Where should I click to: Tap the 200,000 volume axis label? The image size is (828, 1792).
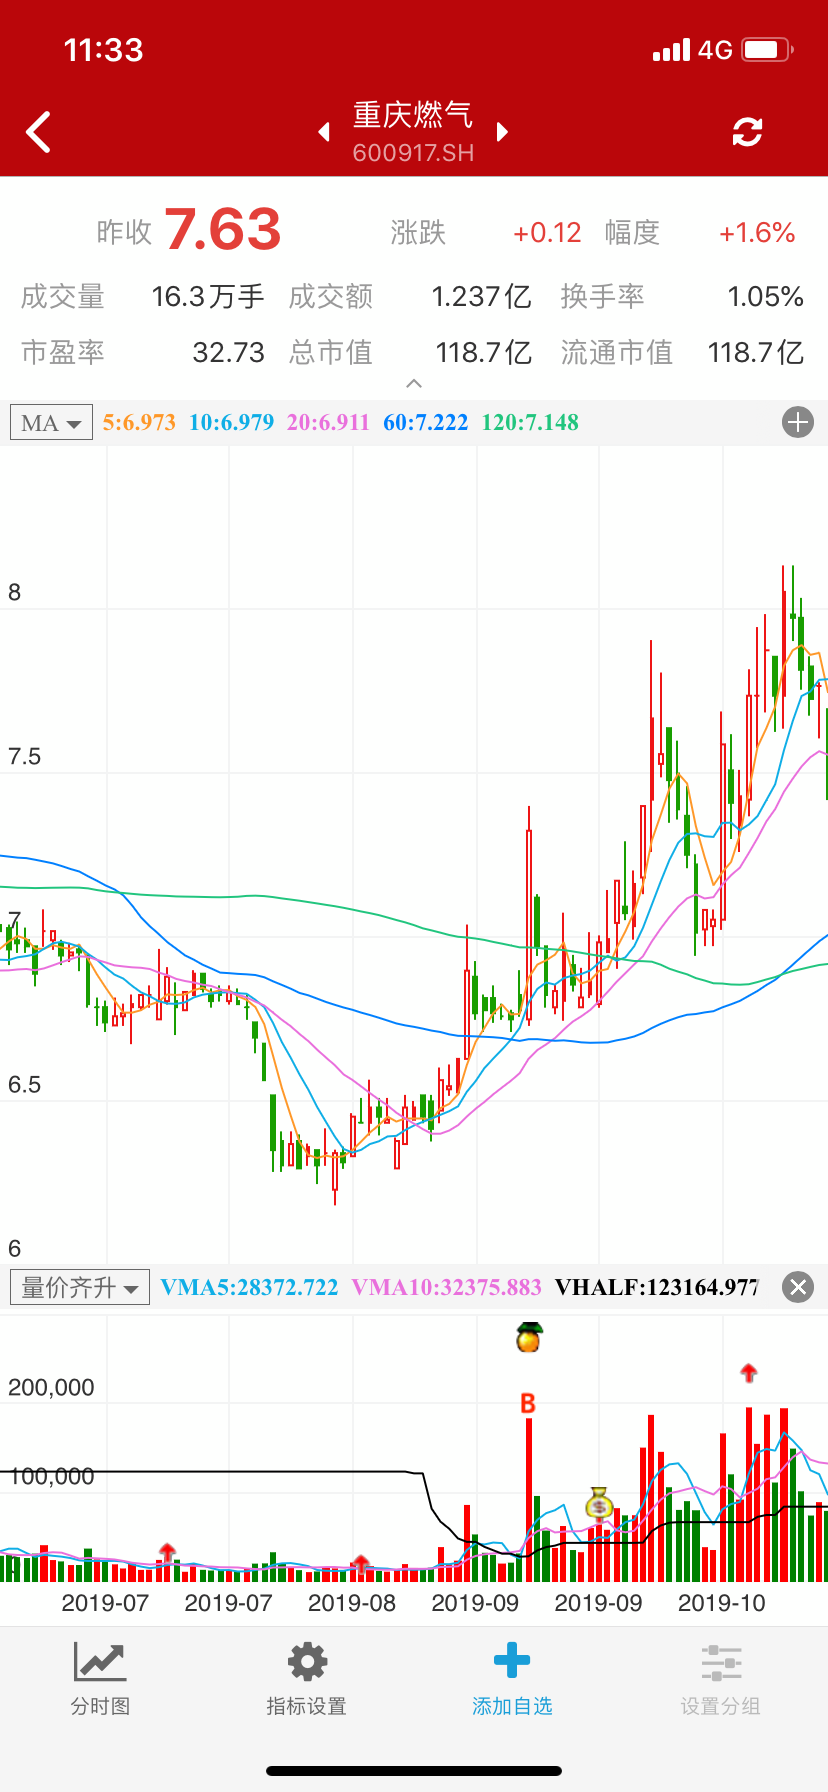(x=51, y=1387)
